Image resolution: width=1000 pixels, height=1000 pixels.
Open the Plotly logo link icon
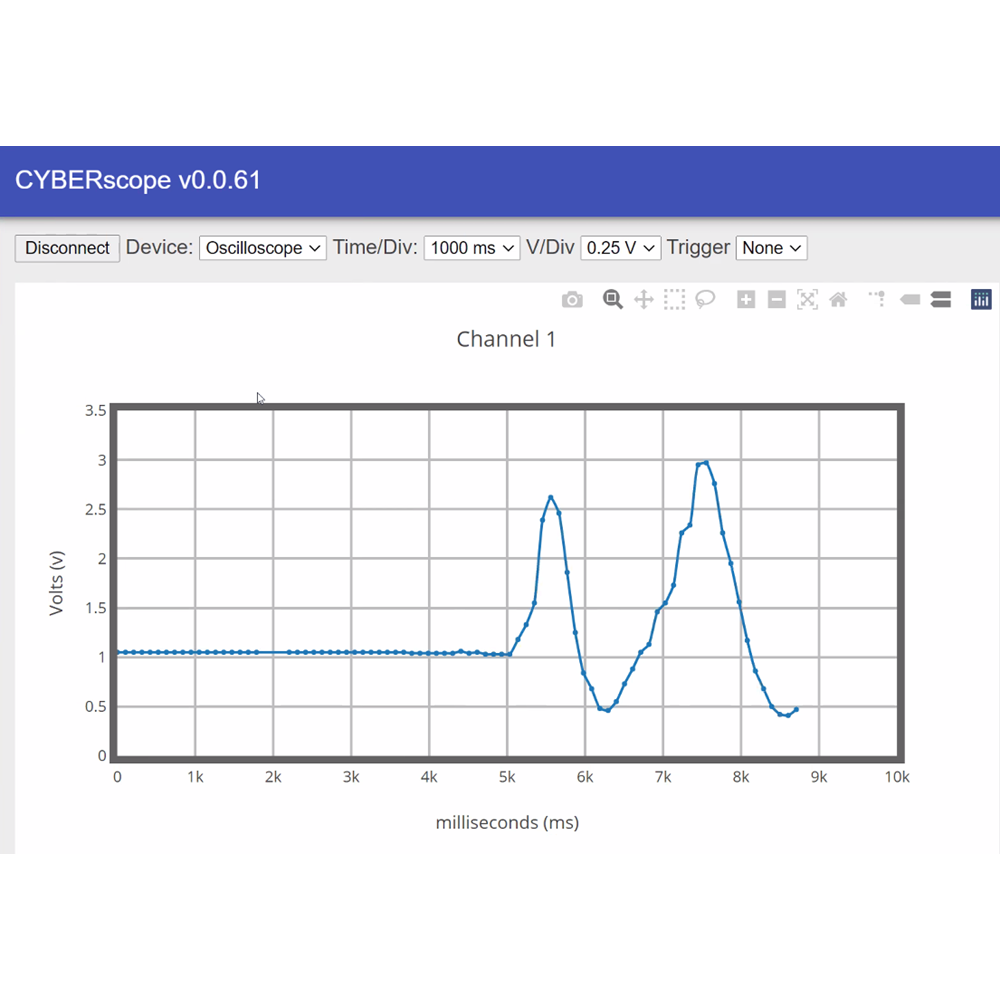981,299
